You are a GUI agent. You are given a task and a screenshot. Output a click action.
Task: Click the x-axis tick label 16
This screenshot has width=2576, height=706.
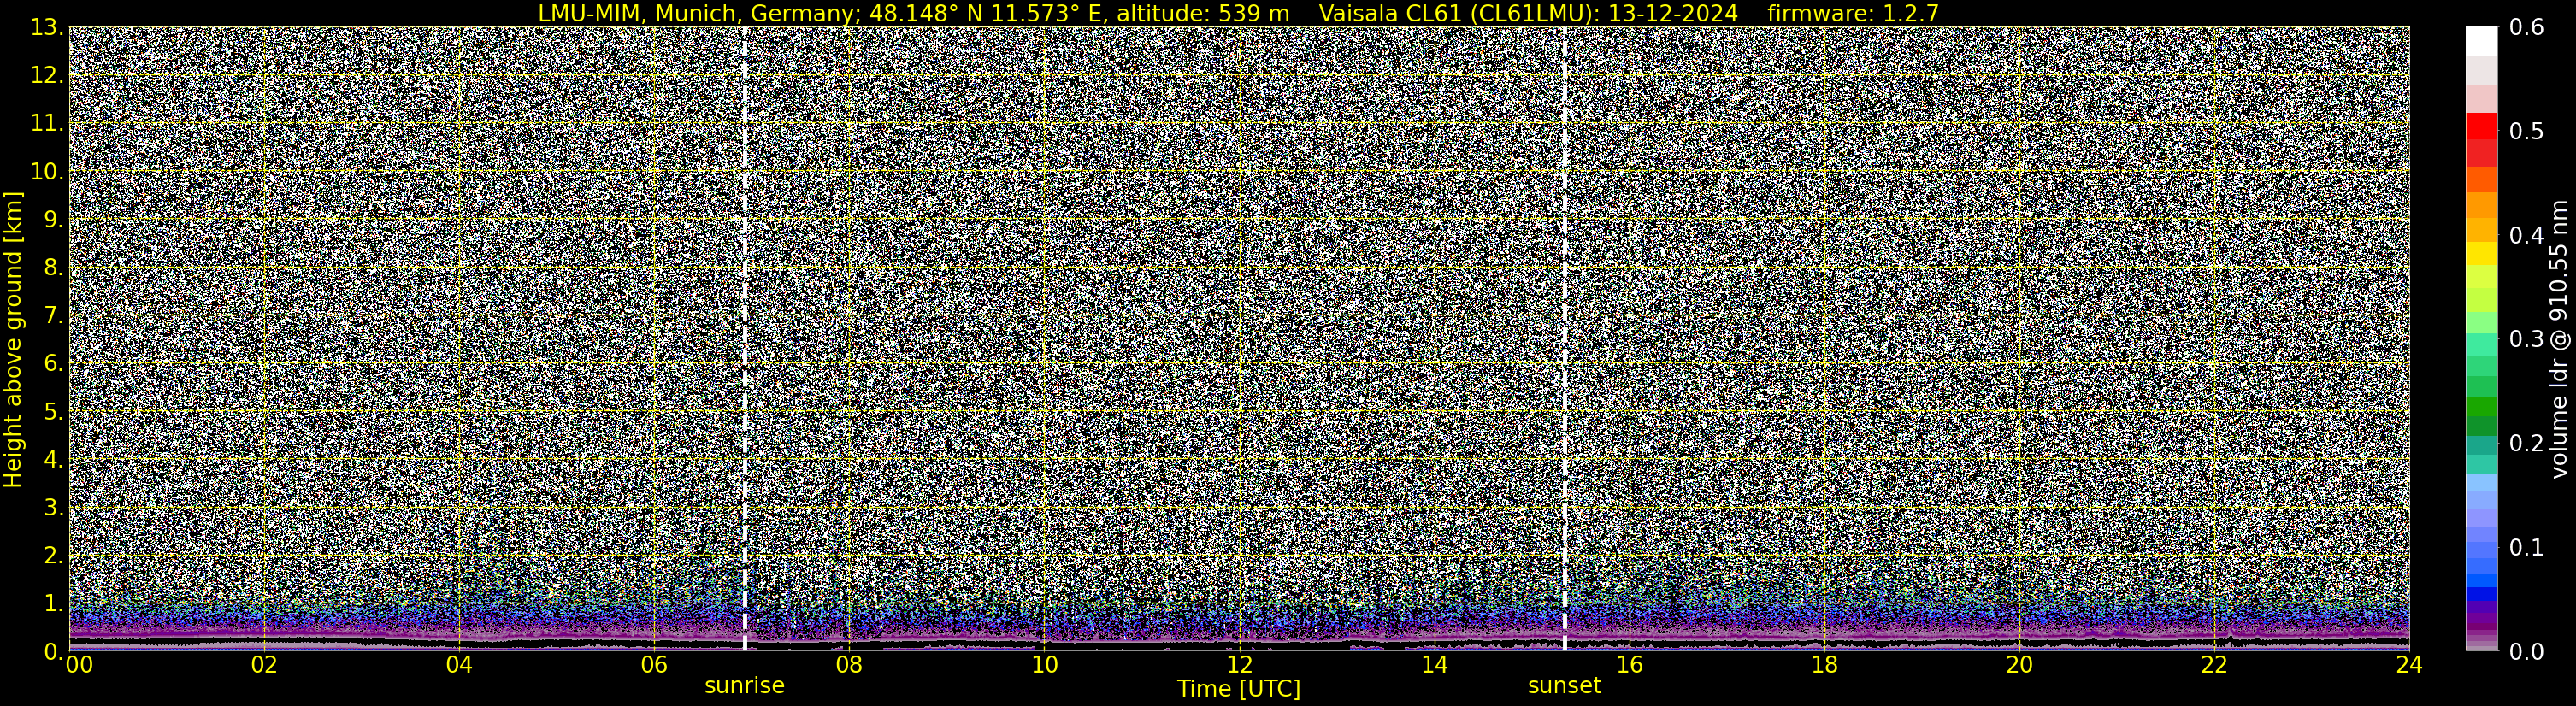1629,665
